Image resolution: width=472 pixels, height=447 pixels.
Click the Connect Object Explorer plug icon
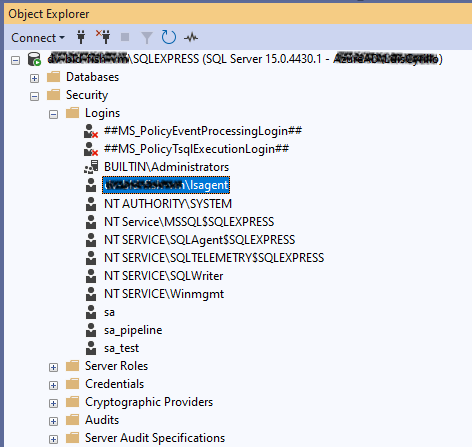(x=81, y=37)
